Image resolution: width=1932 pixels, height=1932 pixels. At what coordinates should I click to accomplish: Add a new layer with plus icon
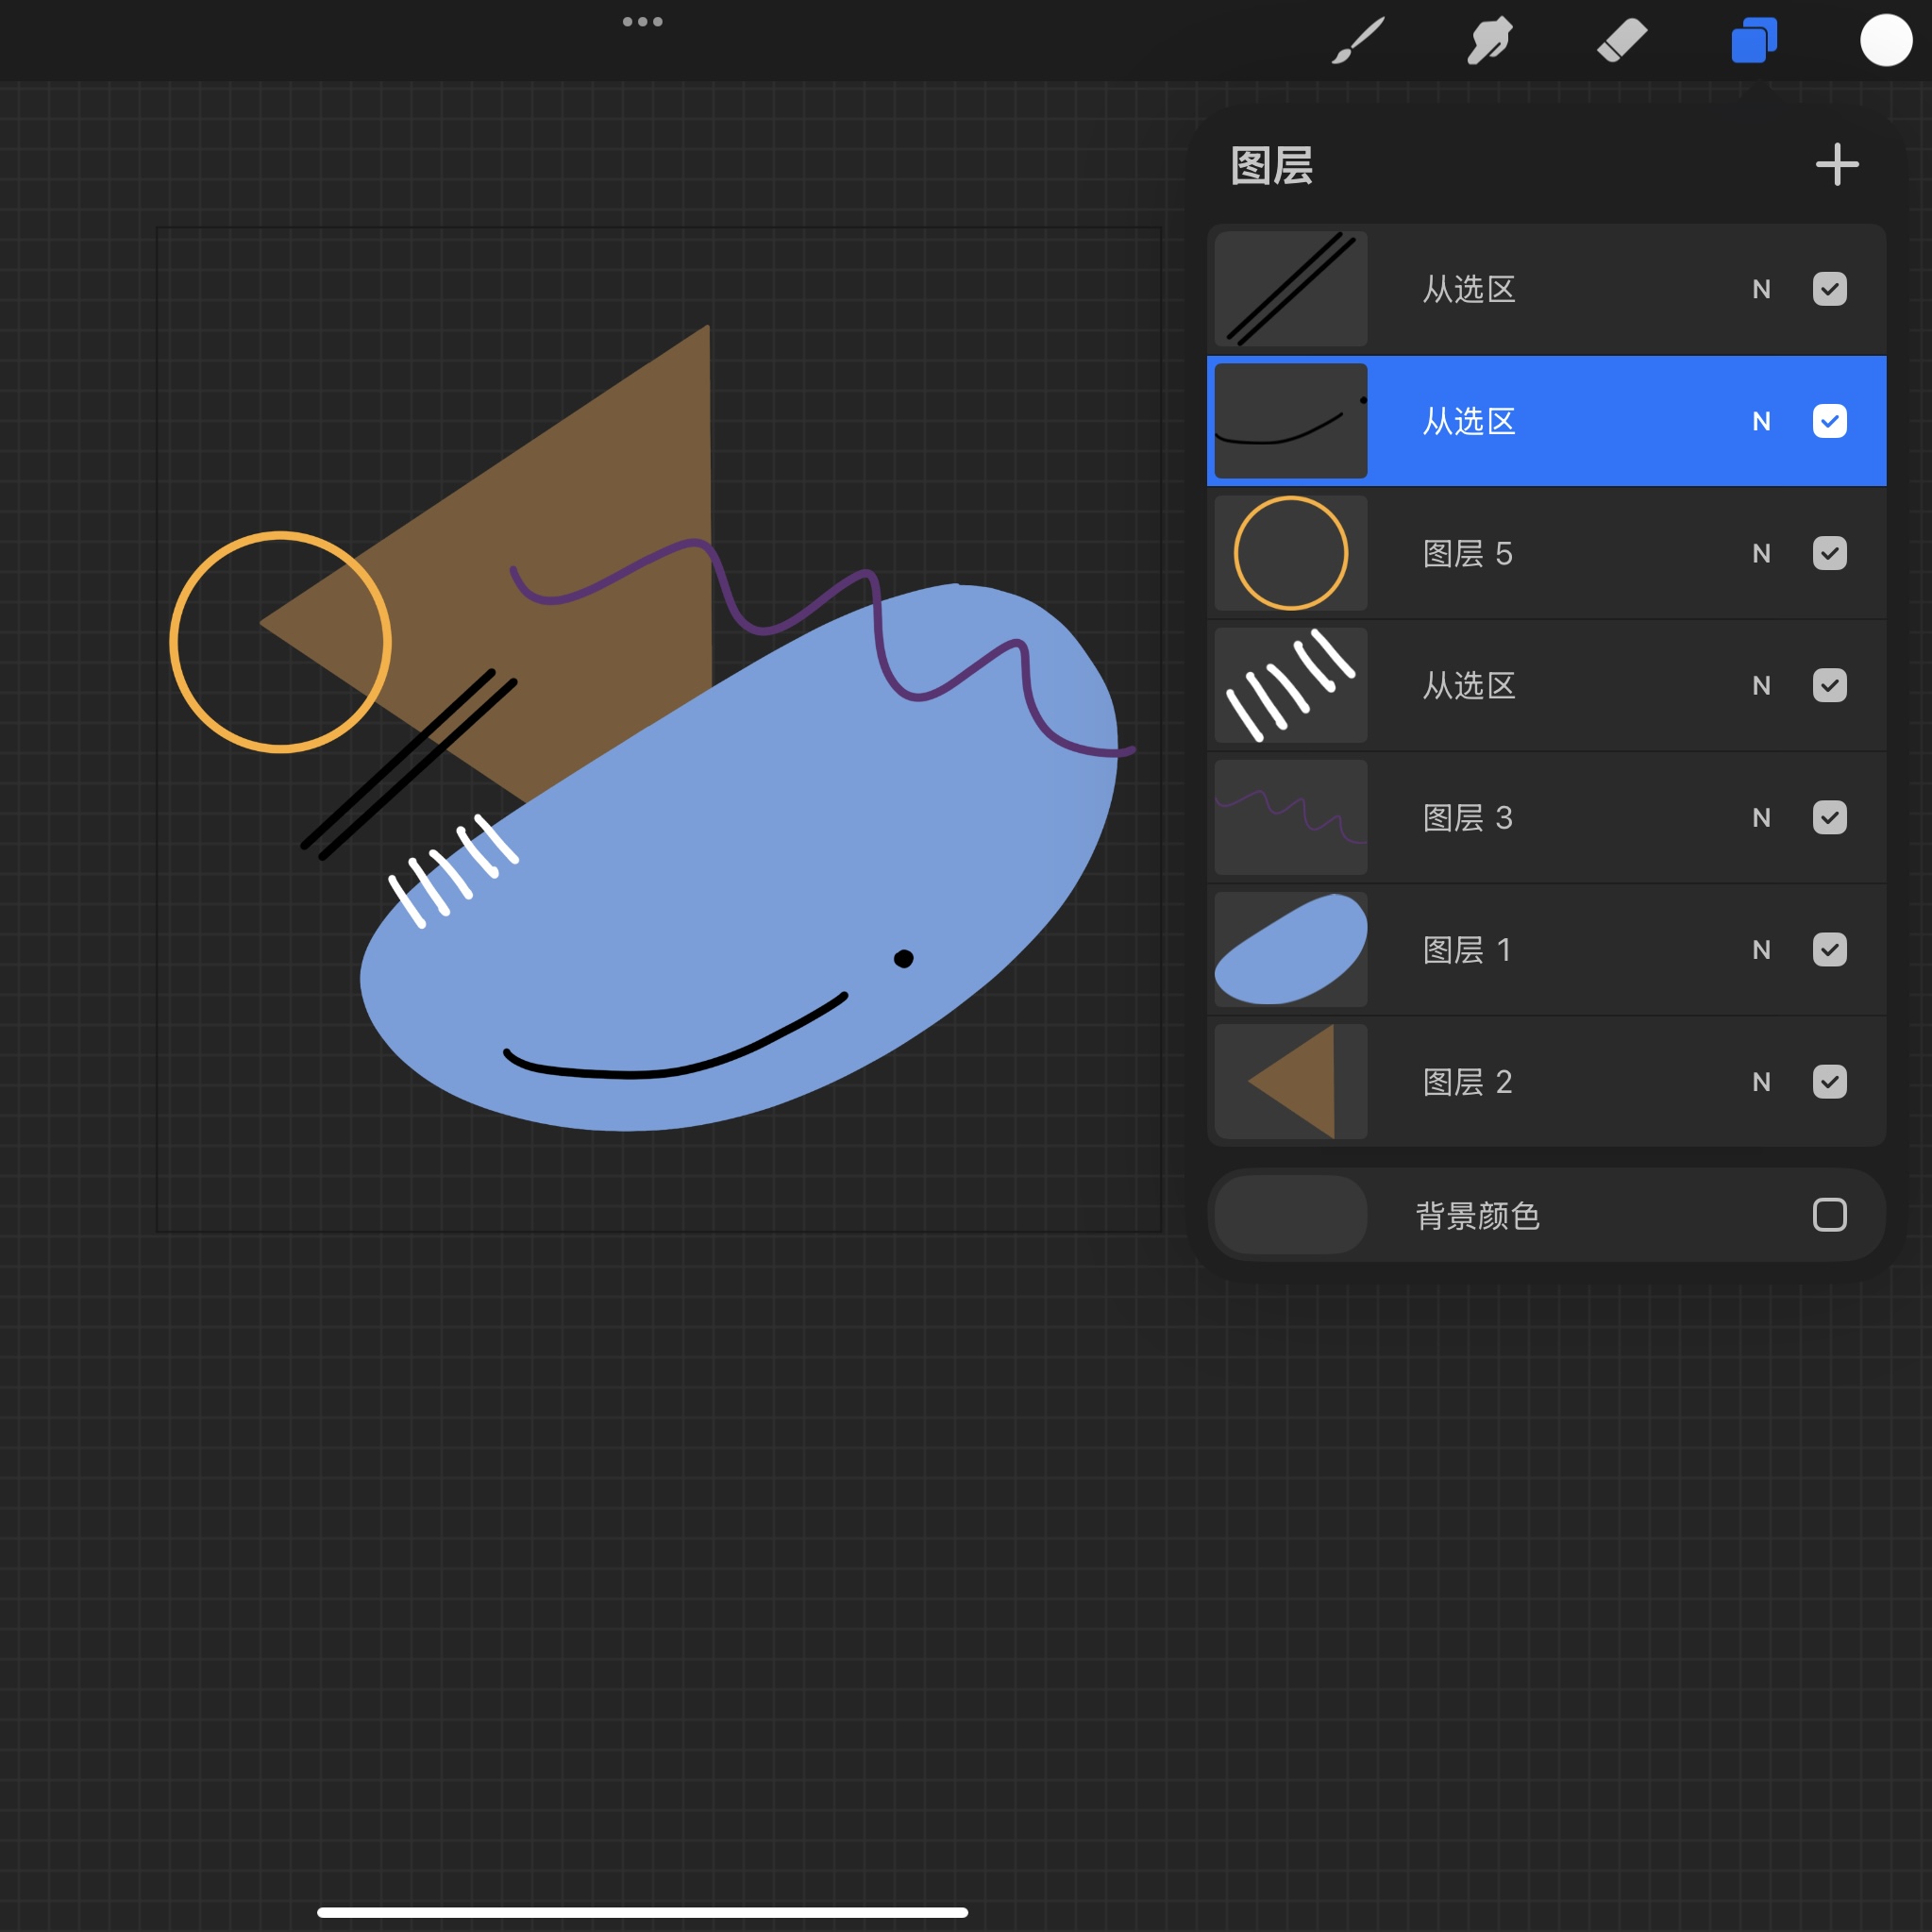click(x=1836, y=164)
